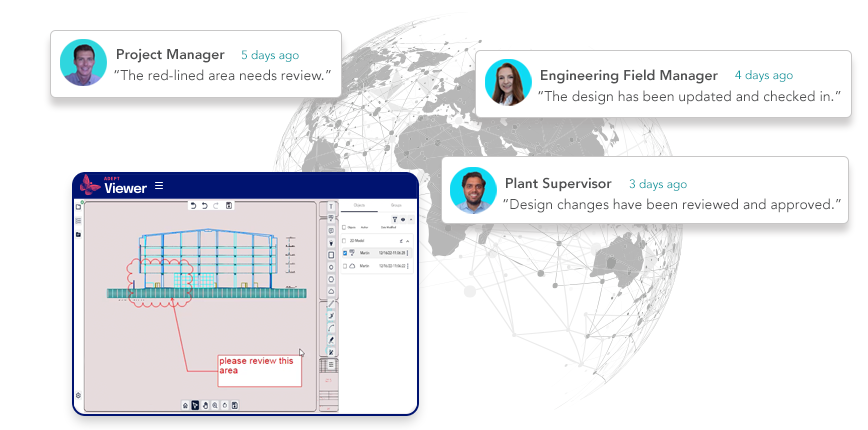Open the hamburger menu beside Viewer logo
The height and width of the screenshot is (430, 868).
coord(159,186)
